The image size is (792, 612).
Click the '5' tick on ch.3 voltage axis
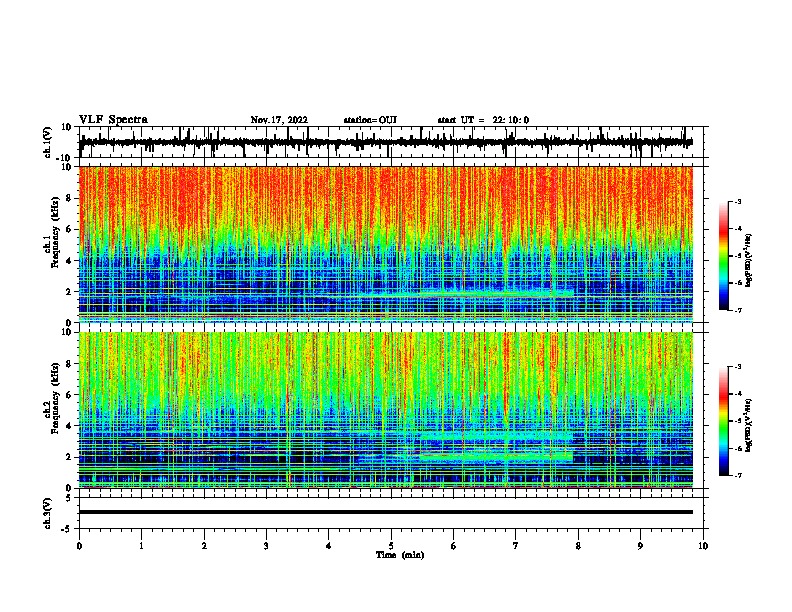click(x=70, y=498)
